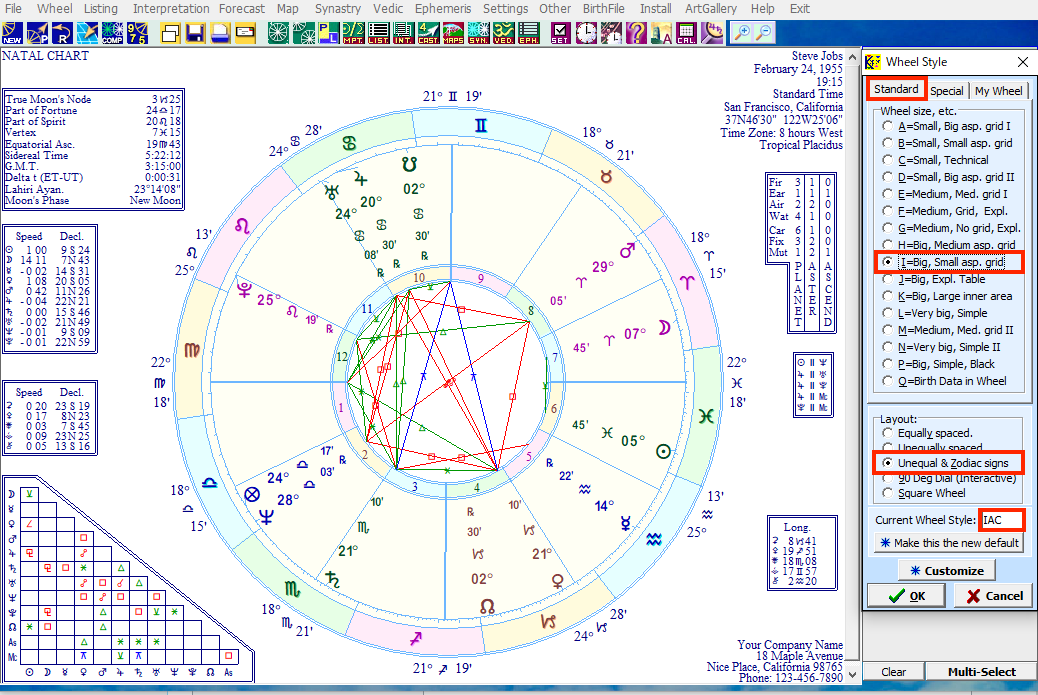The image size is (1038, 695).
Task: Select wheel size B=Small, Small asp. grid
Action: tap(947, 143)
